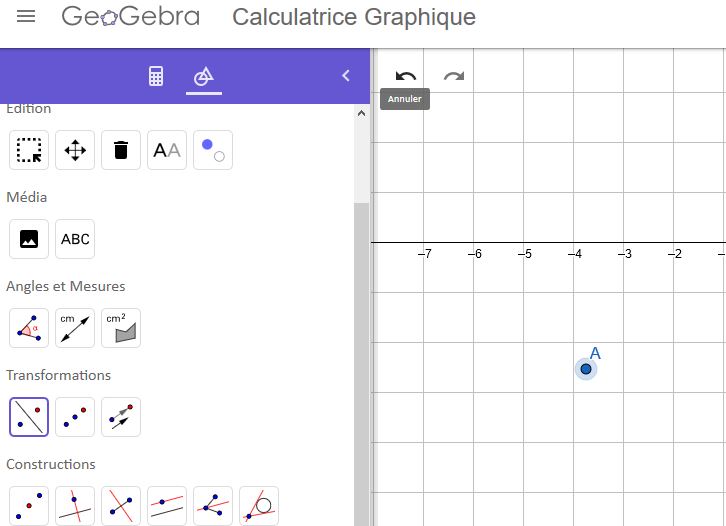726x526 pixels.
Task: Click the Constructions section heading
Action: [x=51, y=464]
